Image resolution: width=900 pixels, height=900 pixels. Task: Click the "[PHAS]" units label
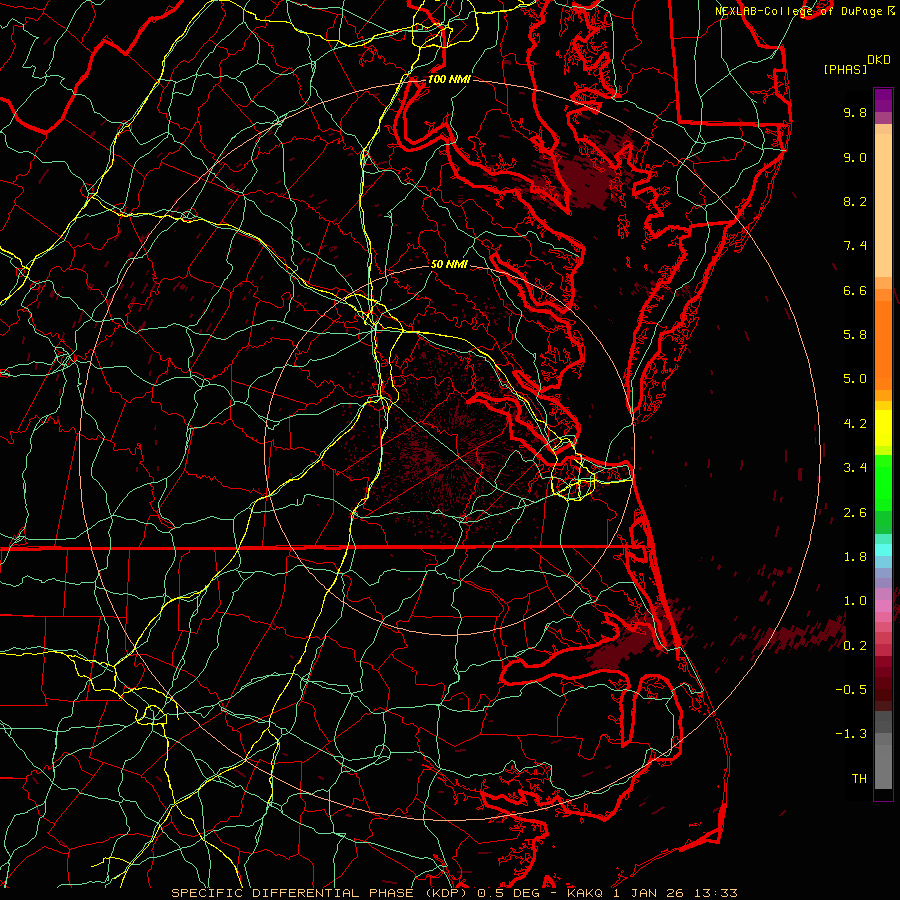coord(845,69)
